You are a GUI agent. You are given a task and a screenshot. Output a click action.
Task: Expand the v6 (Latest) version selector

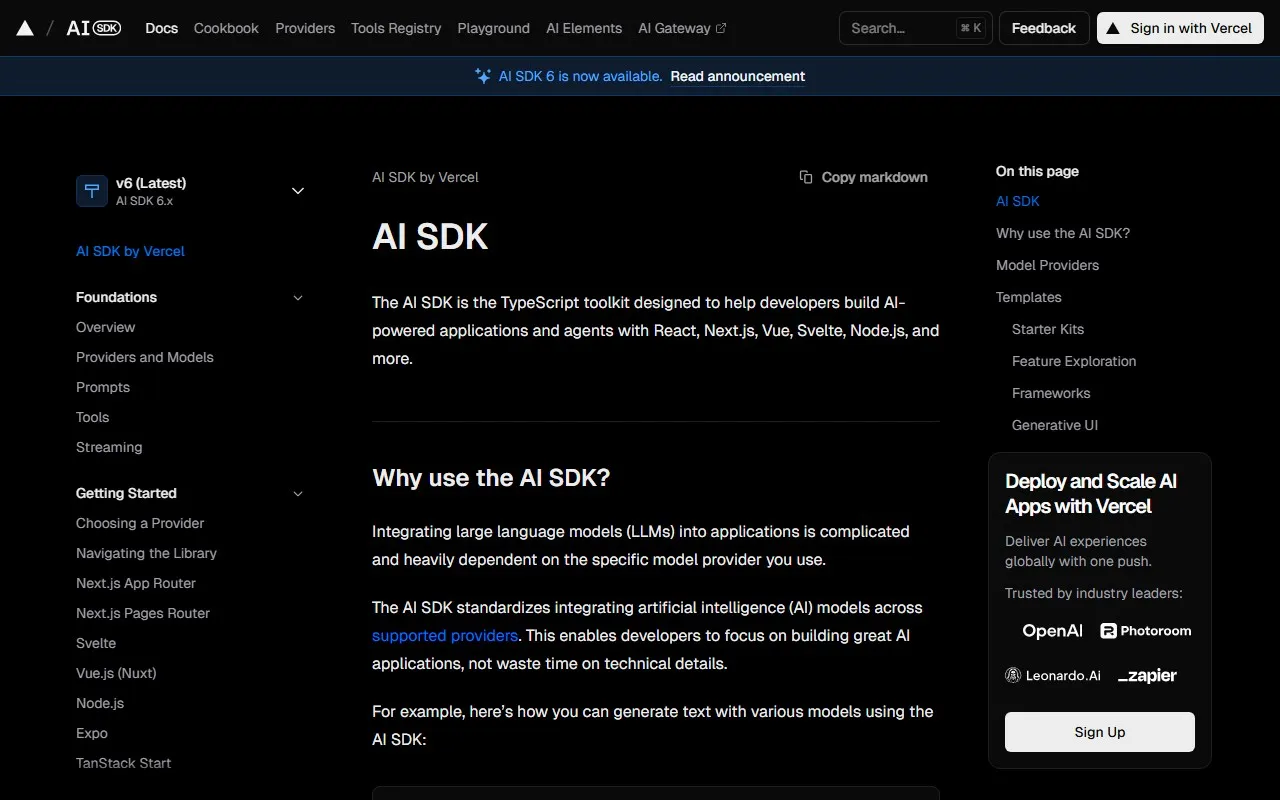tap(297, 190)
